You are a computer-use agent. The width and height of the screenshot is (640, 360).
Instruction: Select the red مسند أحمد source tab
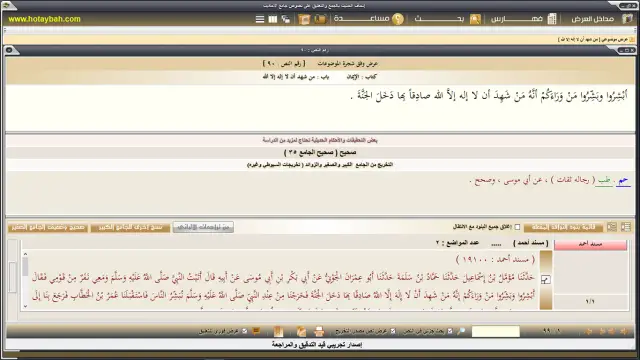click(590, 244)
